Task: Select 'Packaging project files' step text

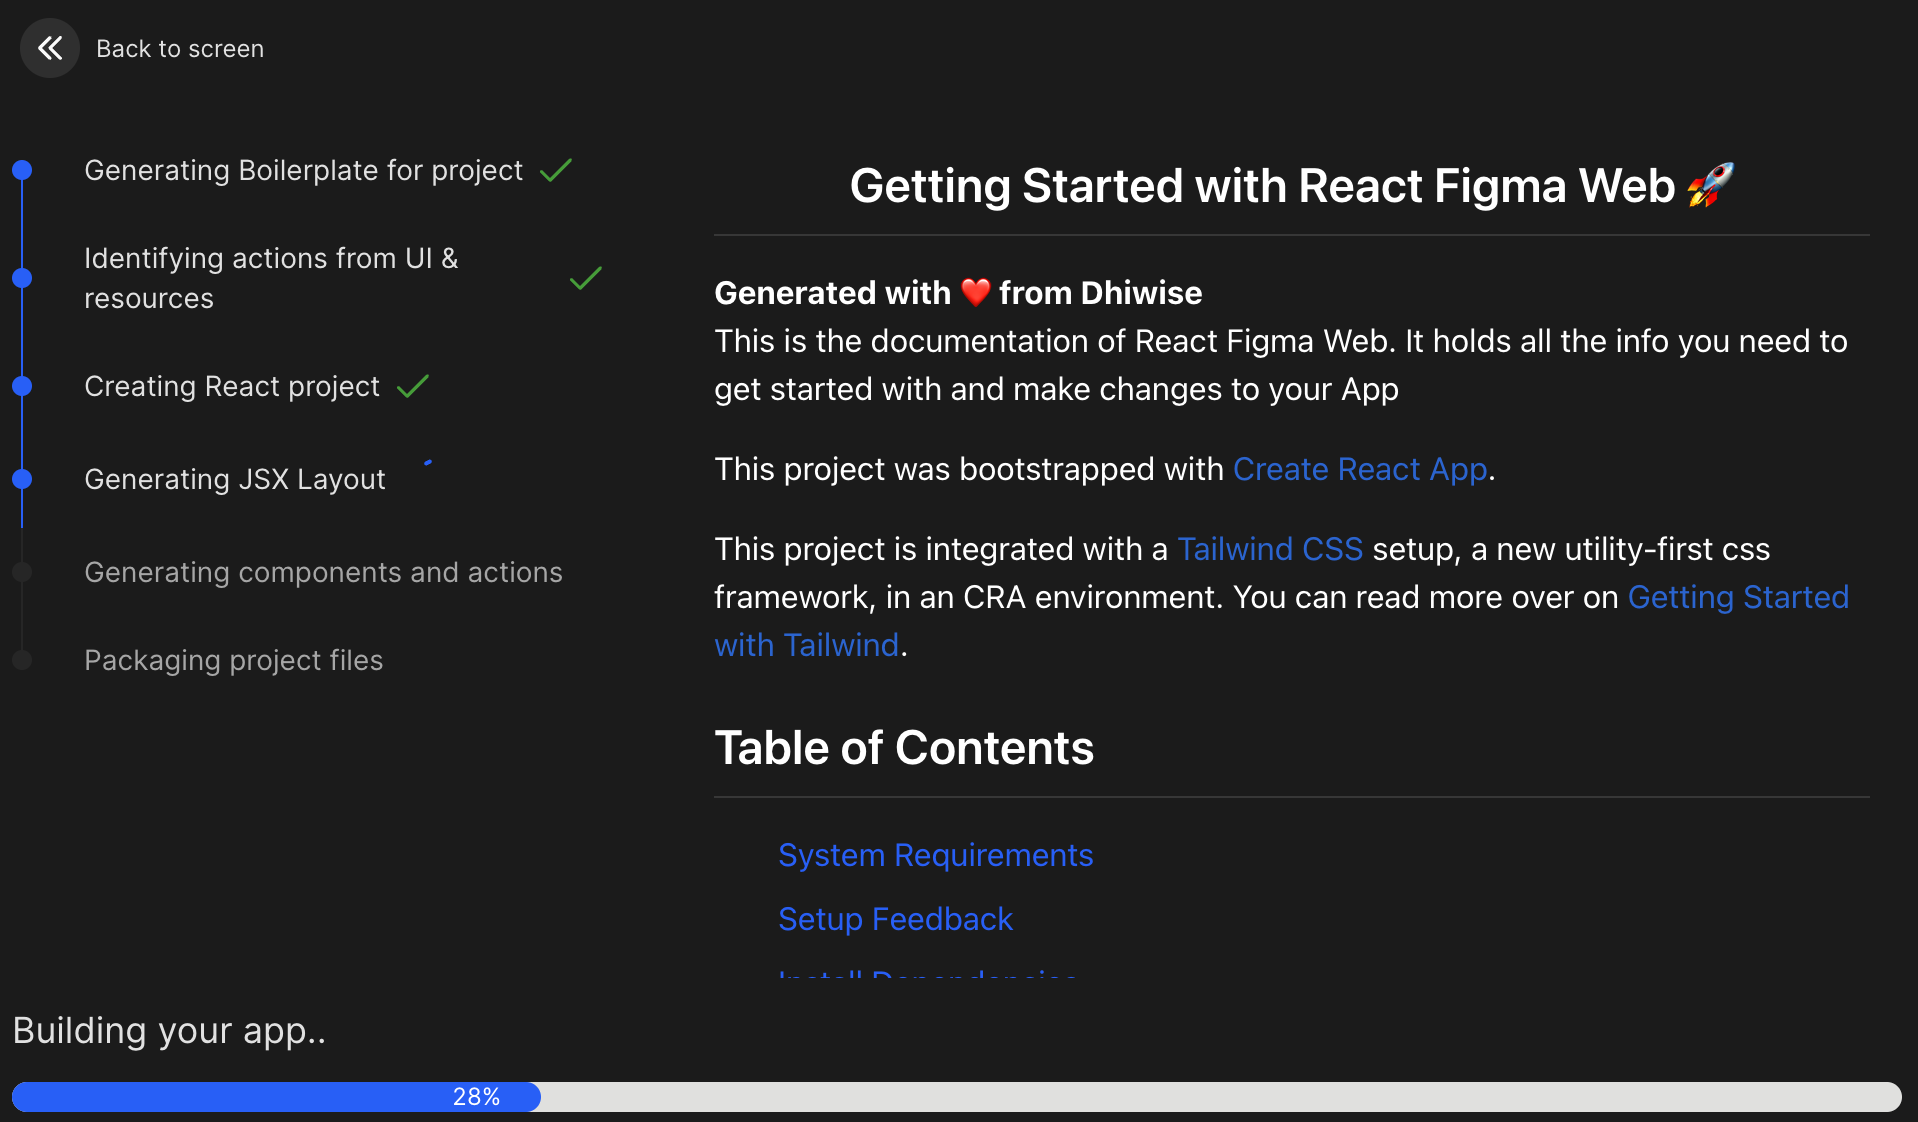Action: (x=233, y=660)
